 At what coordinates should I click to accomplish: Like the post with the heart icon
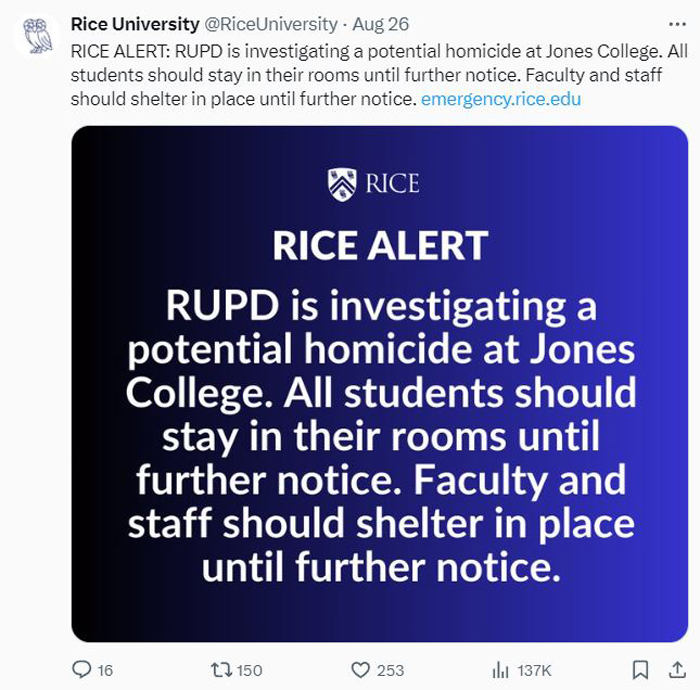coord(360,670)
